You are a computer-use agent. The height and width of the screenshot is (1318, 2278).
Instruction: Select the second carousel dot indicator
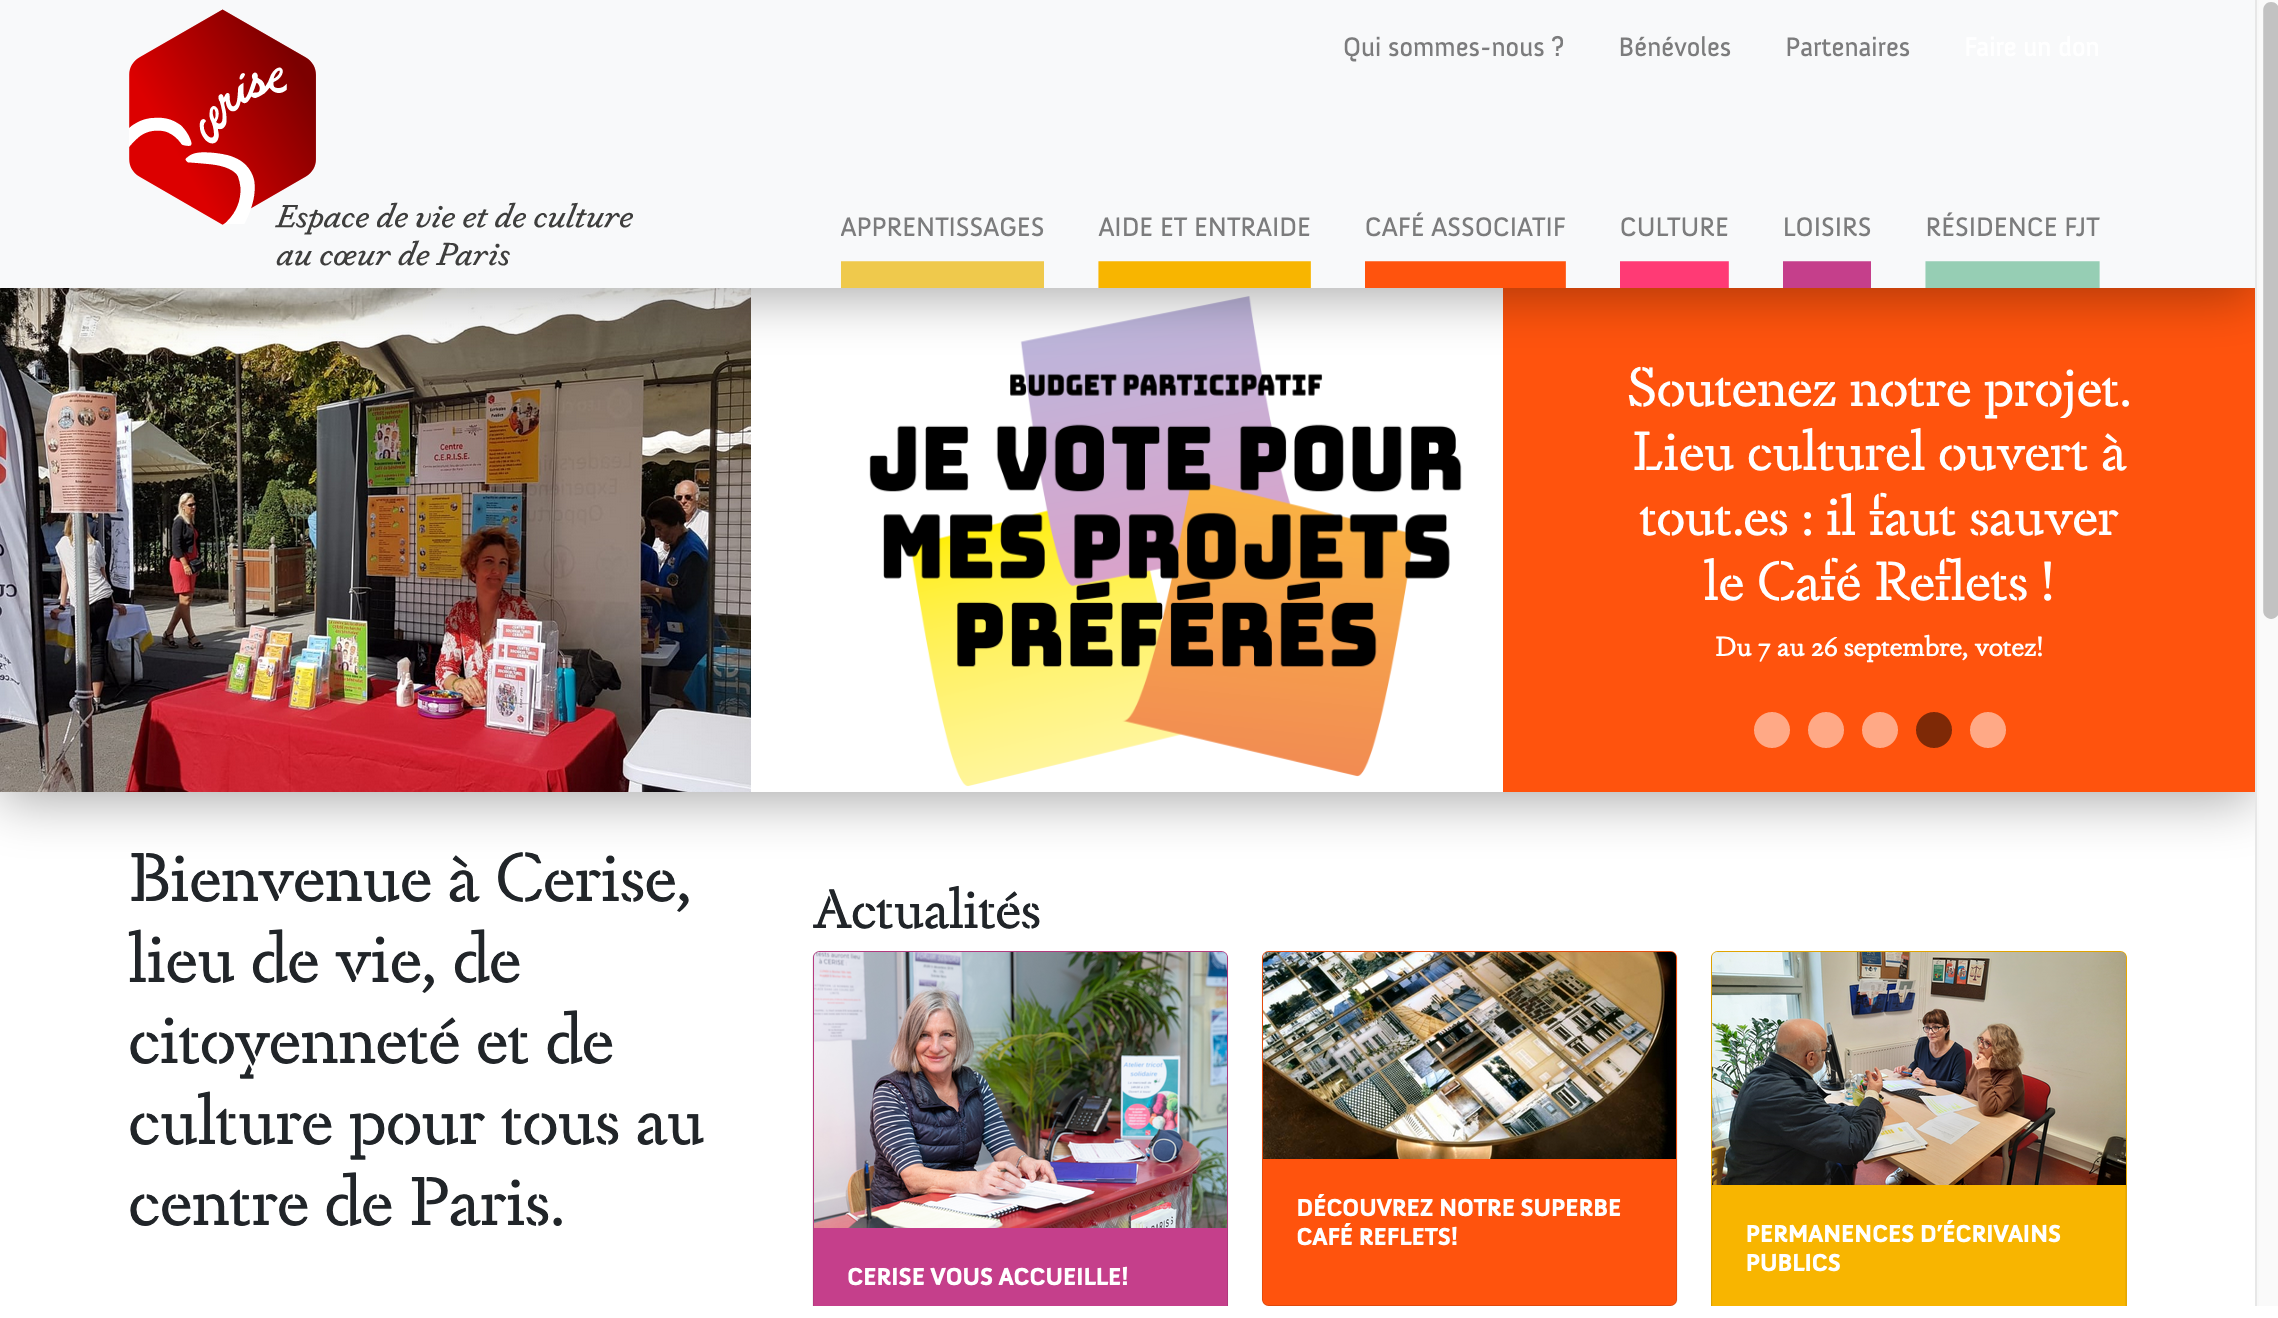(1825, 730)
